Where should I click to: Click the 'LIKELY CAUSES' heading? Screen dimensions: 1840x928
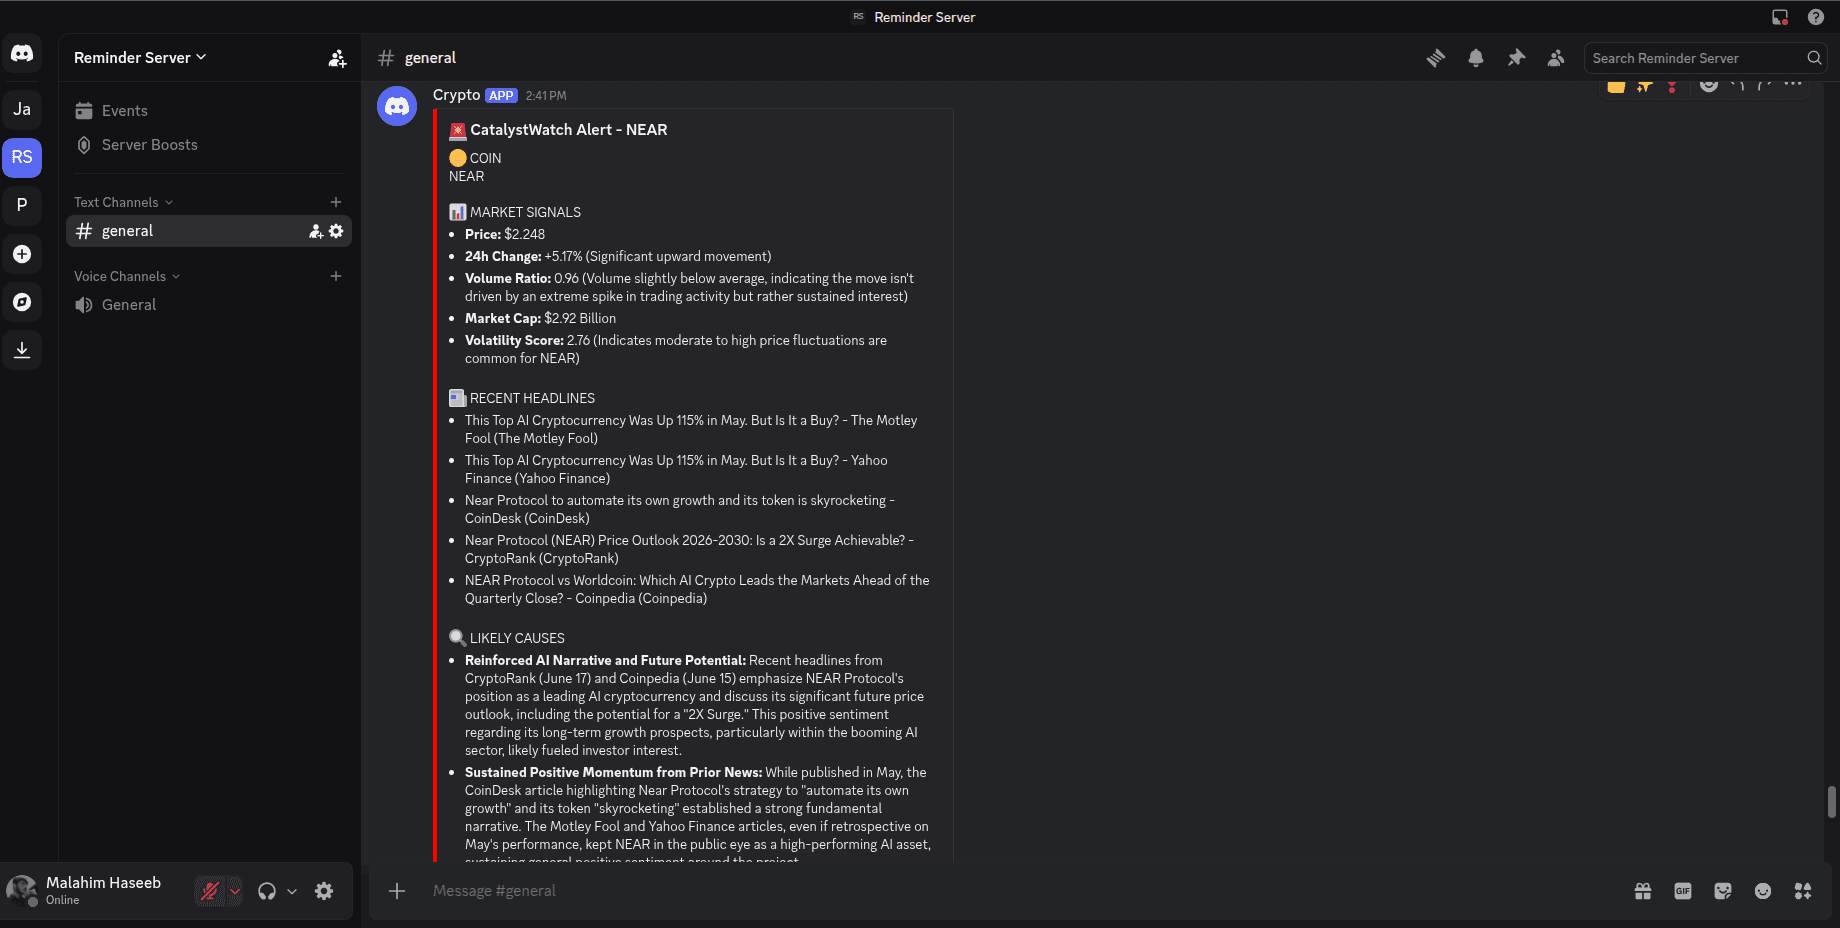tap(517, 638)
